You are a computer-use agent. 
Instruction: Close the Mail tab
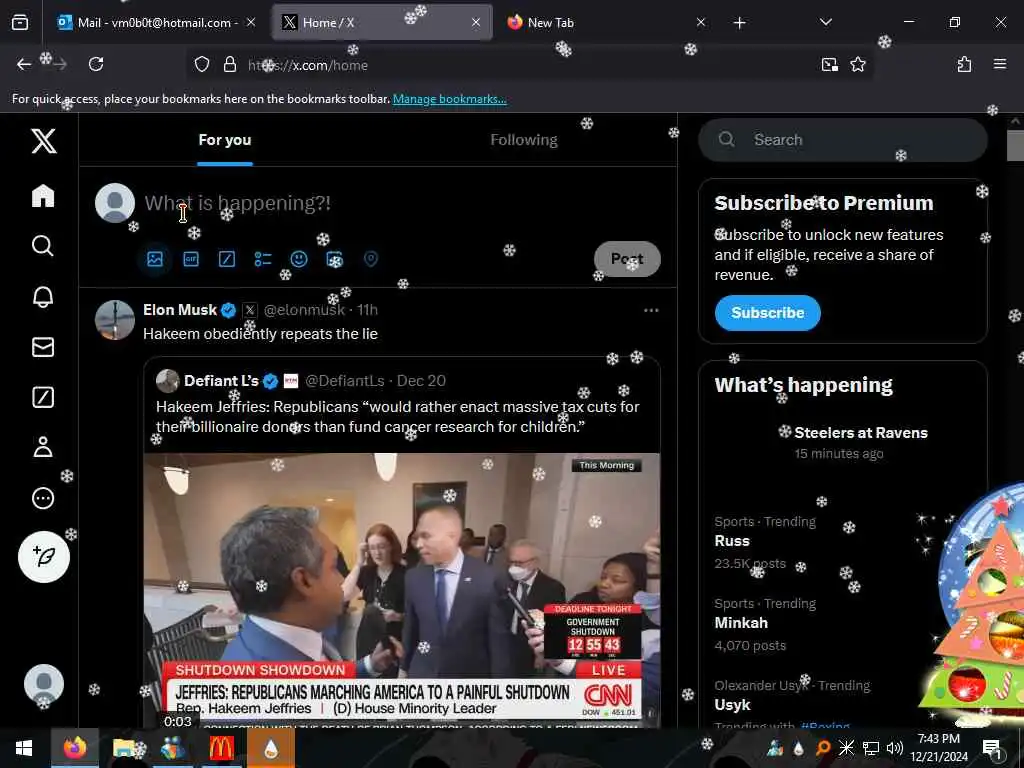tap(251, 23)
